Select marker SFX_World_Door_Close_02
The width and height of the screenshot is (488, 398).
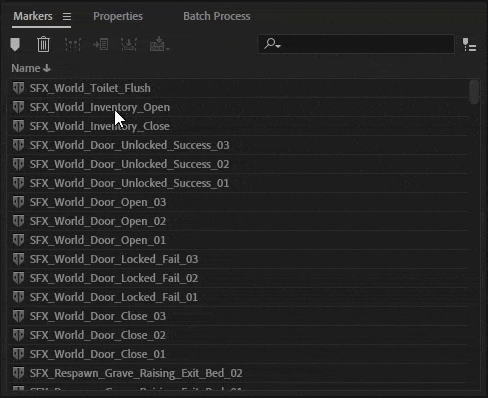239,335
